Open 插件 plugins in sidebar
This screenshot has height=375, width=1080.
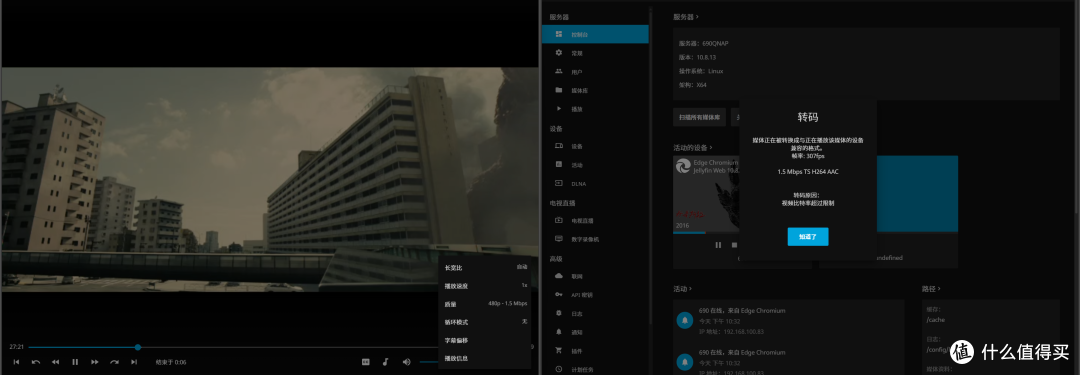(x=595, y=351)
